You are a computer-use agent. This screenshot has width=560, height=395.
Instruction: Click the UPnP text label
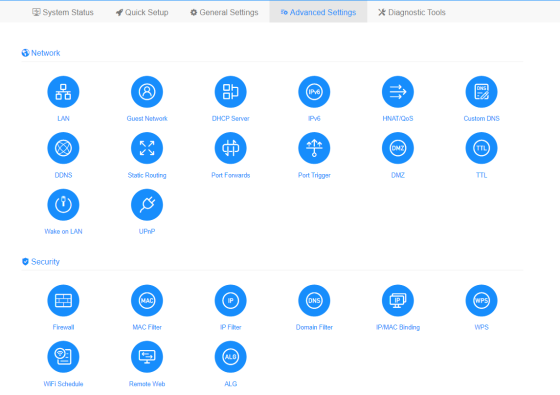pos(147,231)
